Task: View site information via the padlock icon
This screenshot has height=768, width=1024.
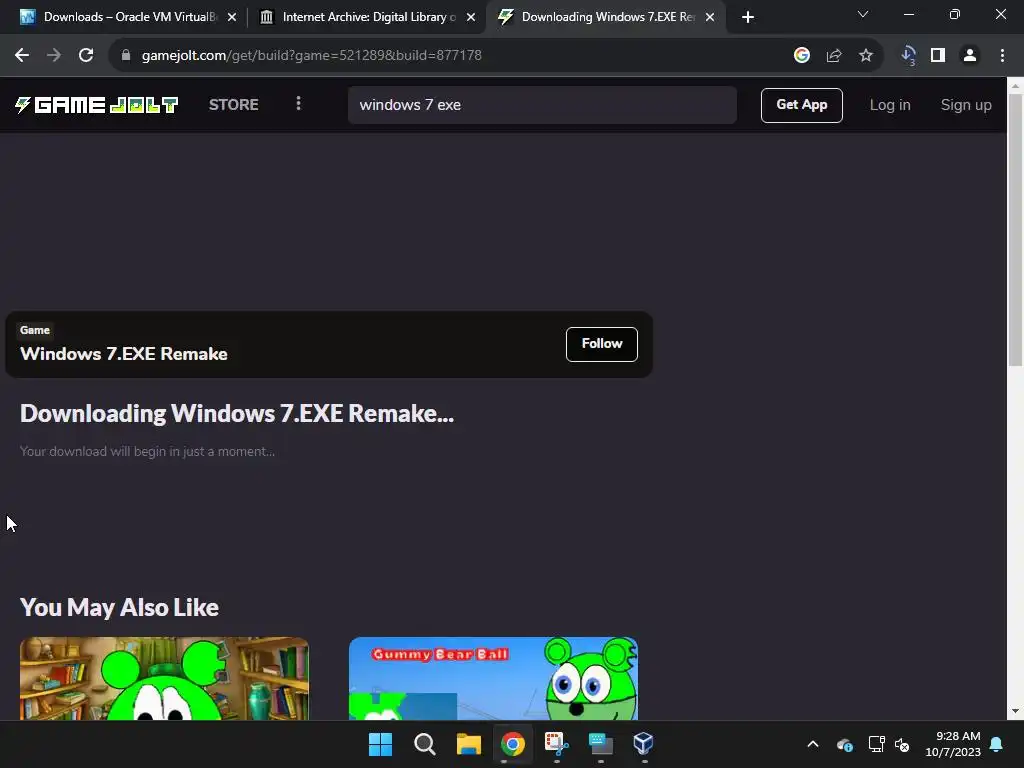Action: (x=126, y=56)
